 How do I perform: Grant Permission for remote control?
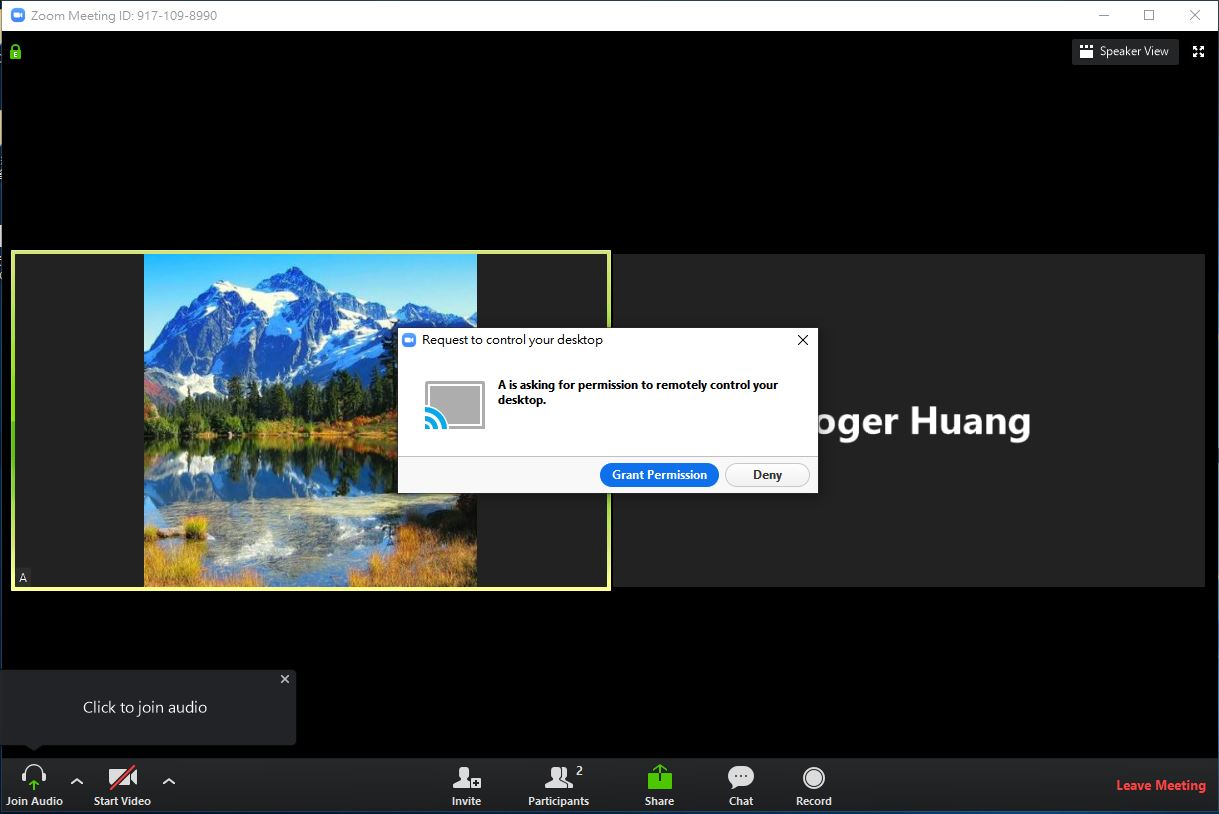[659, 475]
